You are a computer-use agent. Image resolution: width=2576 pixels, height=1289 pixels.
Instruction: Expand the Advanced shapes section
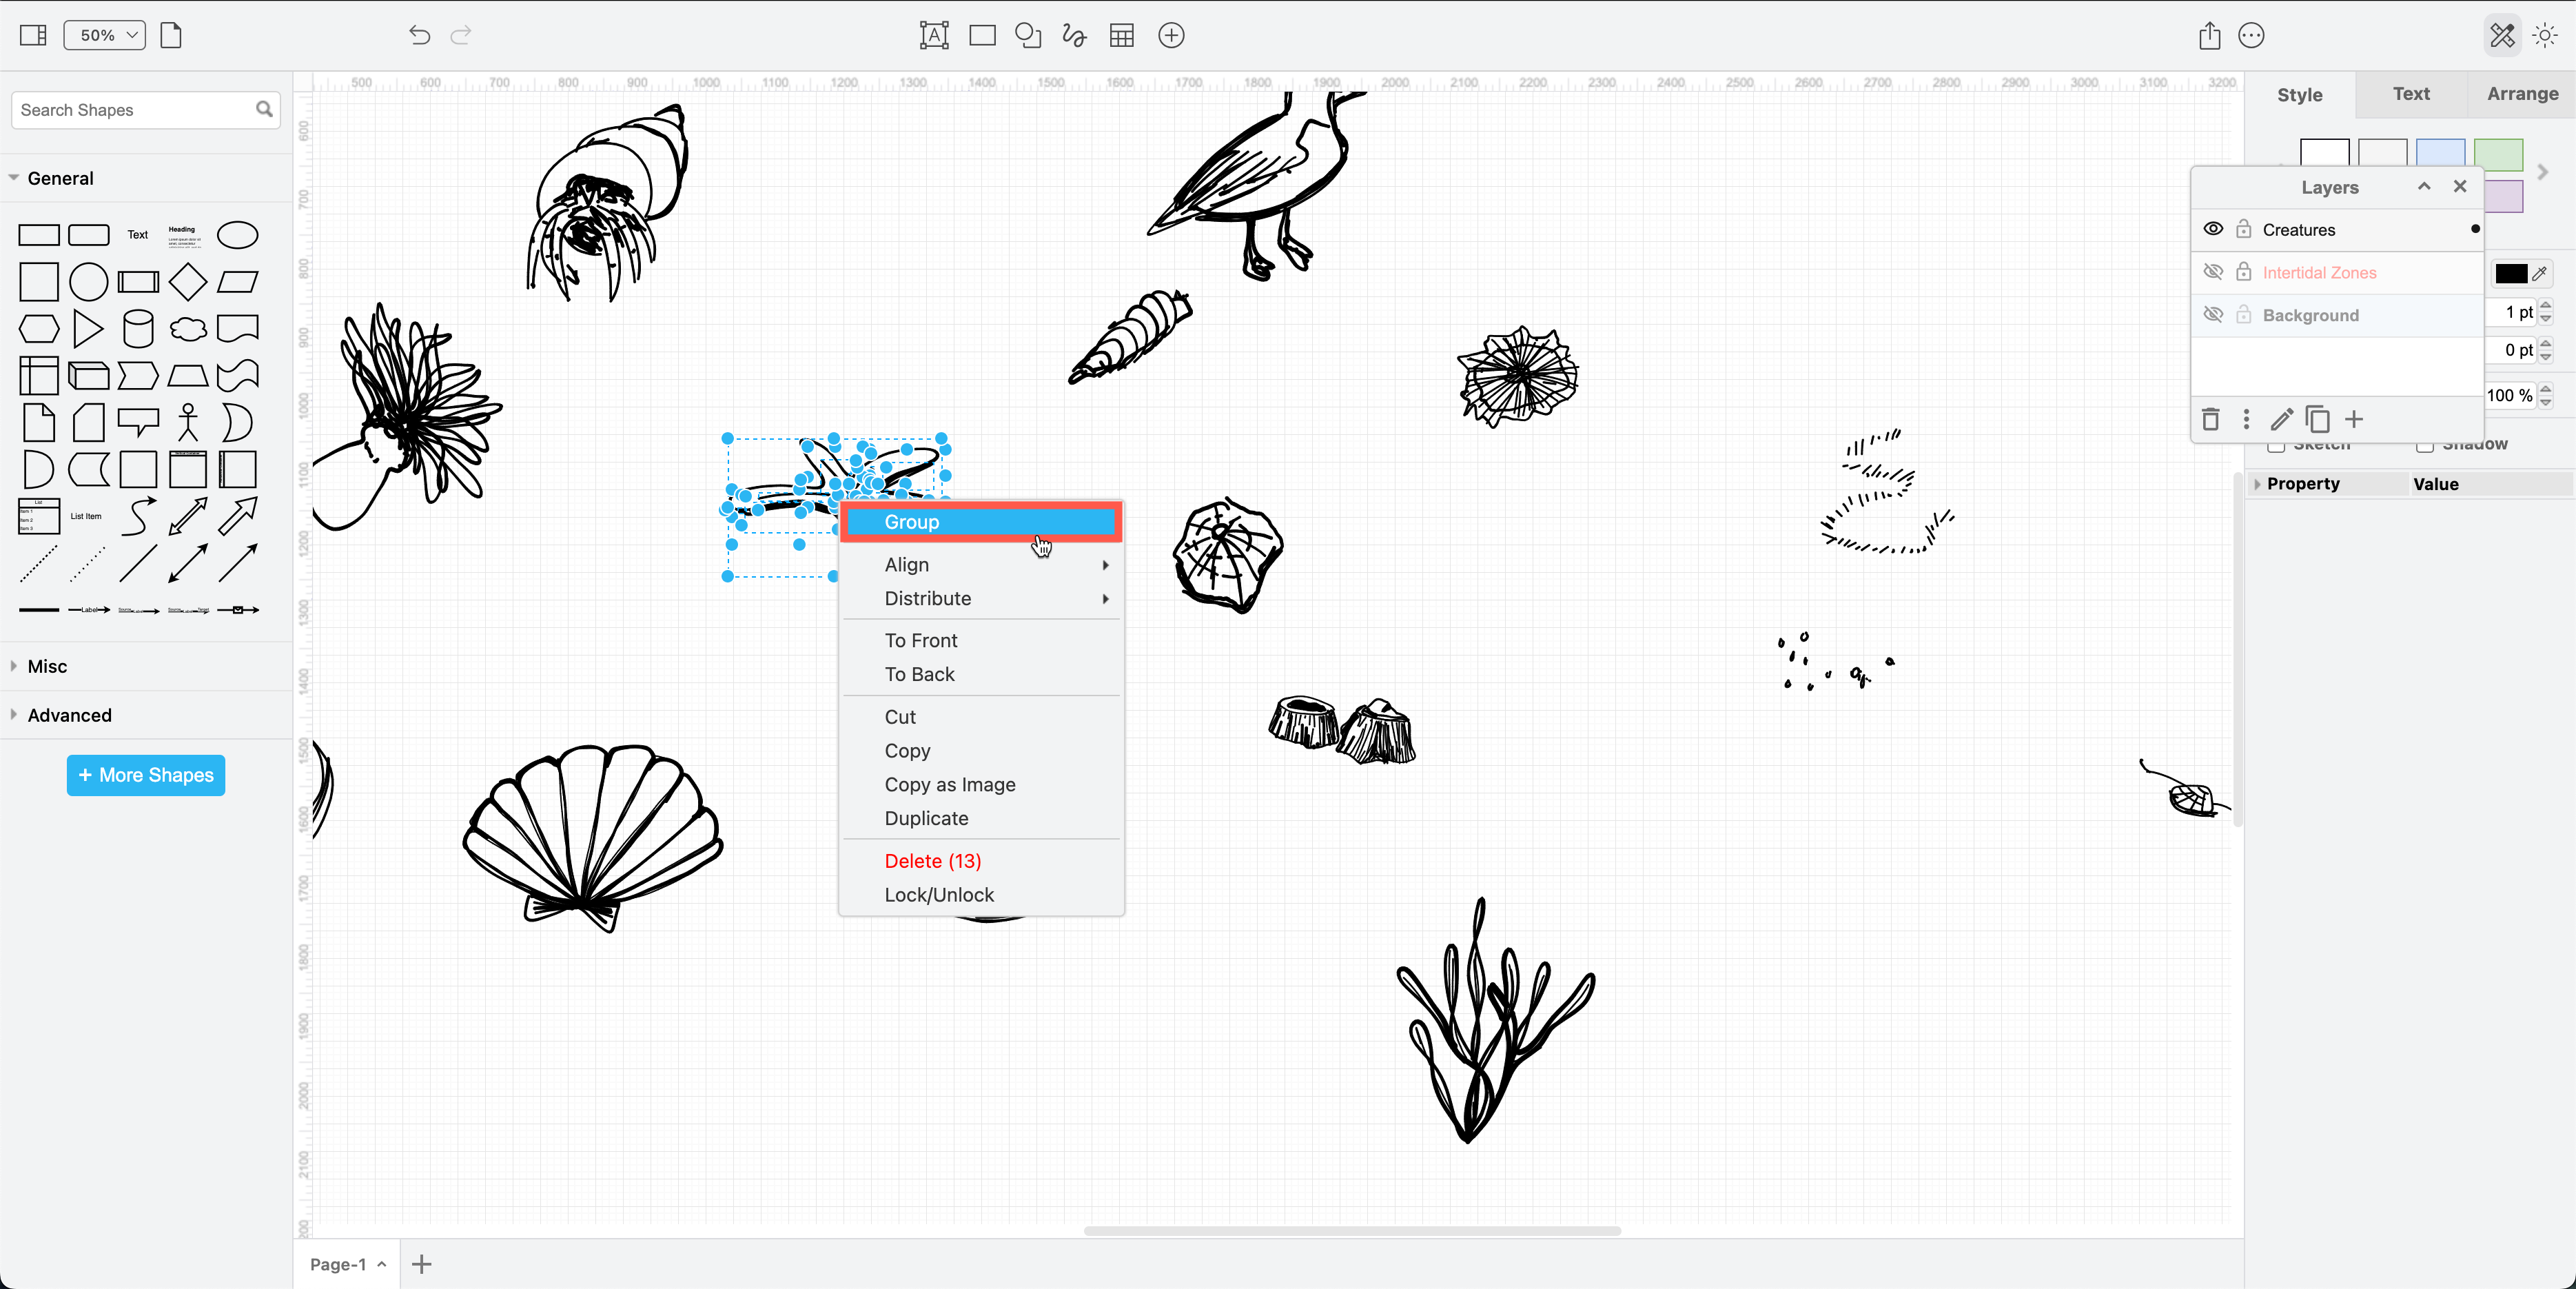click(x=69, y=715)
